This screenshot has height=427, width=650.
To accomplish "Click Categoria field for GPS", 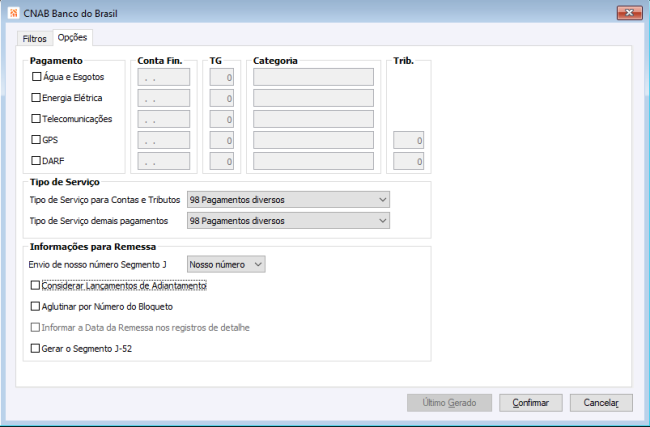I will (313, 140).
